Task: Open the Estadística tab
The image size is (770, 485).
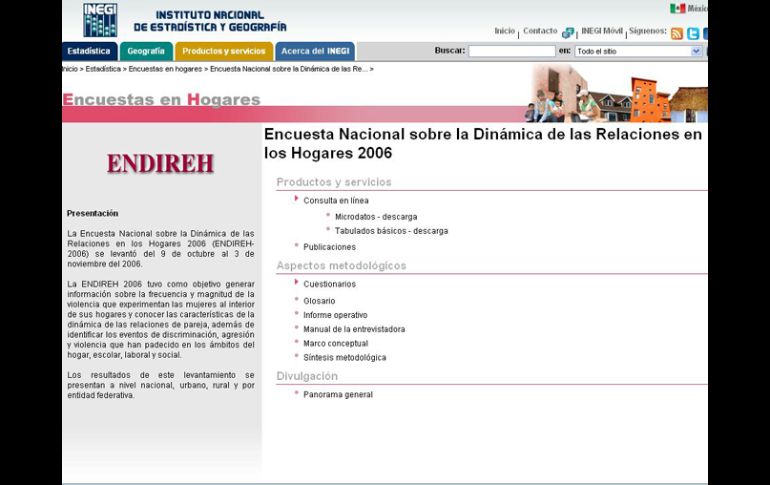Action: click(90, 51)
